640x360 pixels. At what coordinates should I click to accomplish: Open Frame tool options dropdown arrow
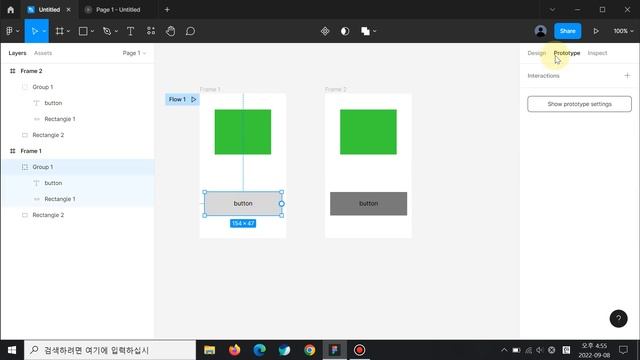pos(68,31)
